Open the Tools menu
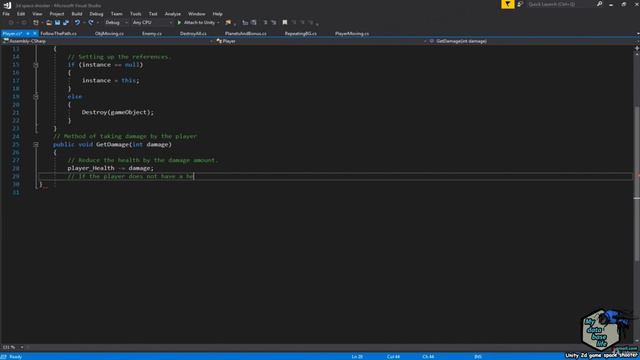640x360 pixels. click(136, 14)
